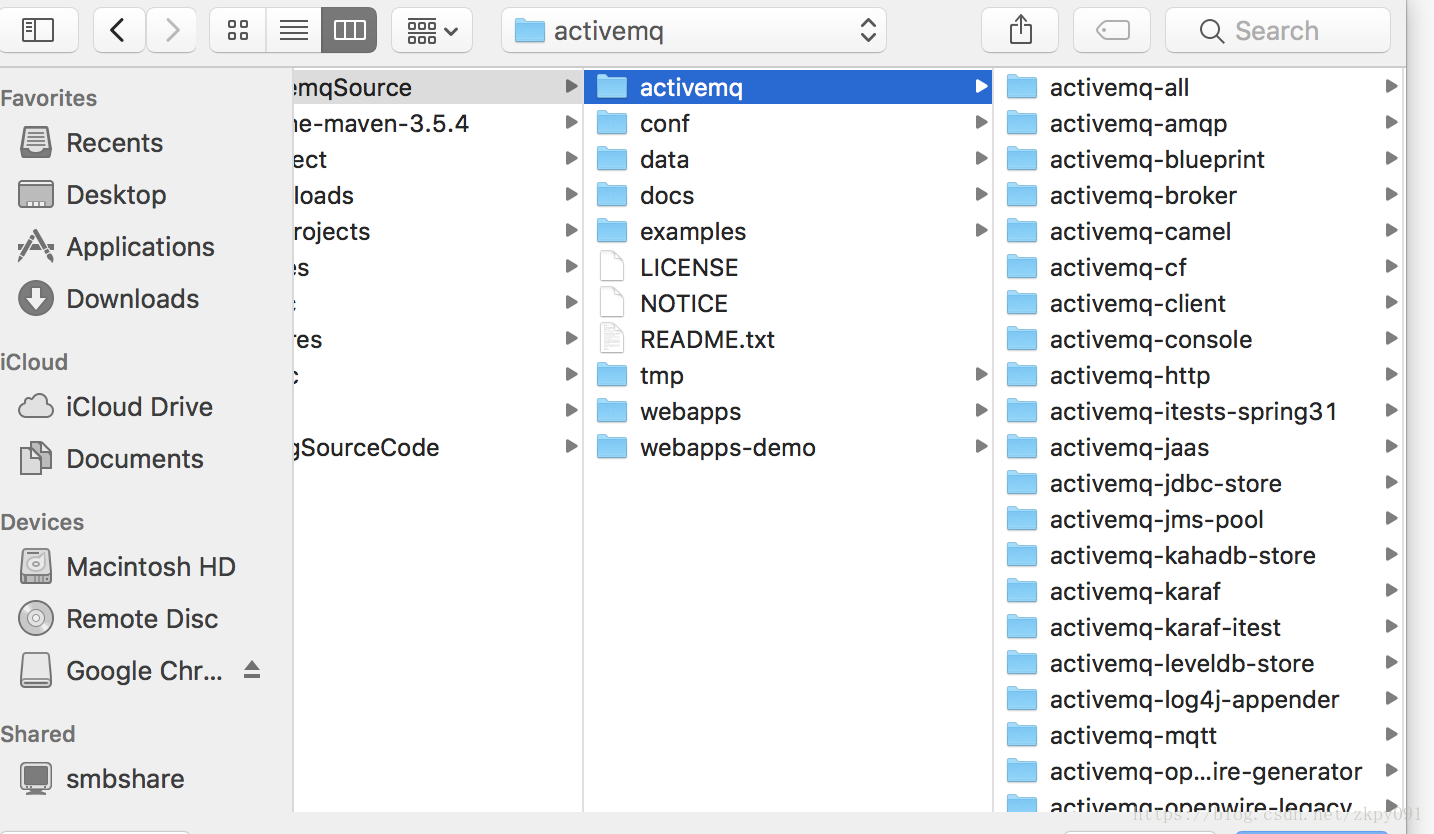Select the activemq-client folder
The height and width of the screenshot is (834, 1434).
coord(1199,303)
